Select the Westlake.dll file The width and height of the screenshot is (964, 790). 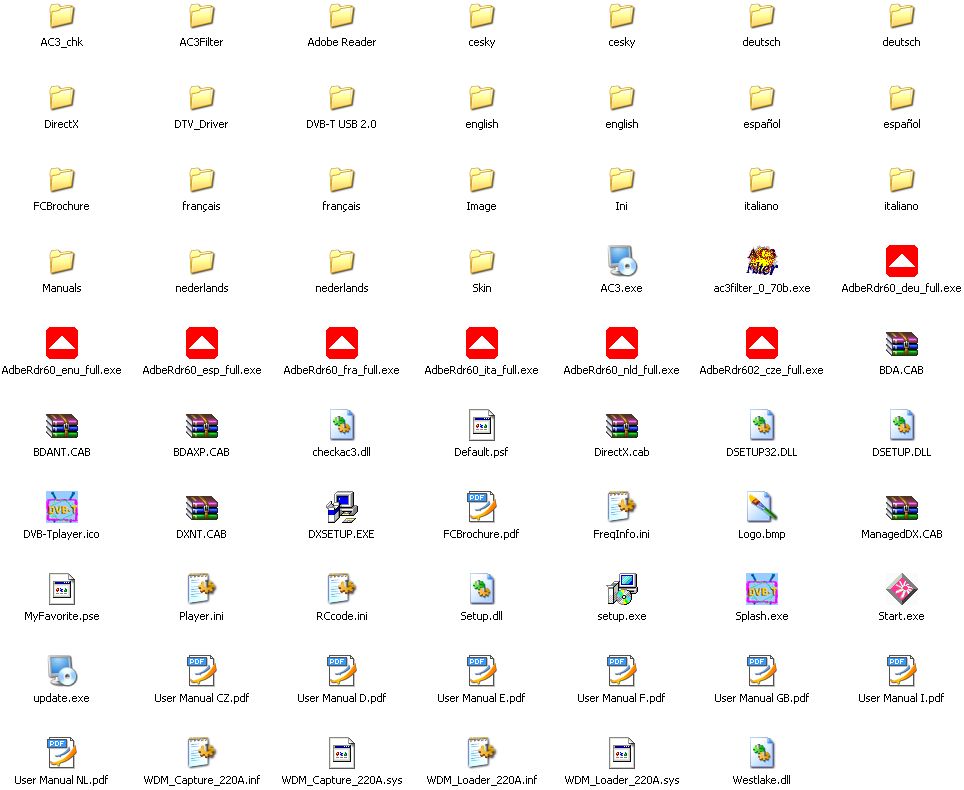[x=761, y=754]
